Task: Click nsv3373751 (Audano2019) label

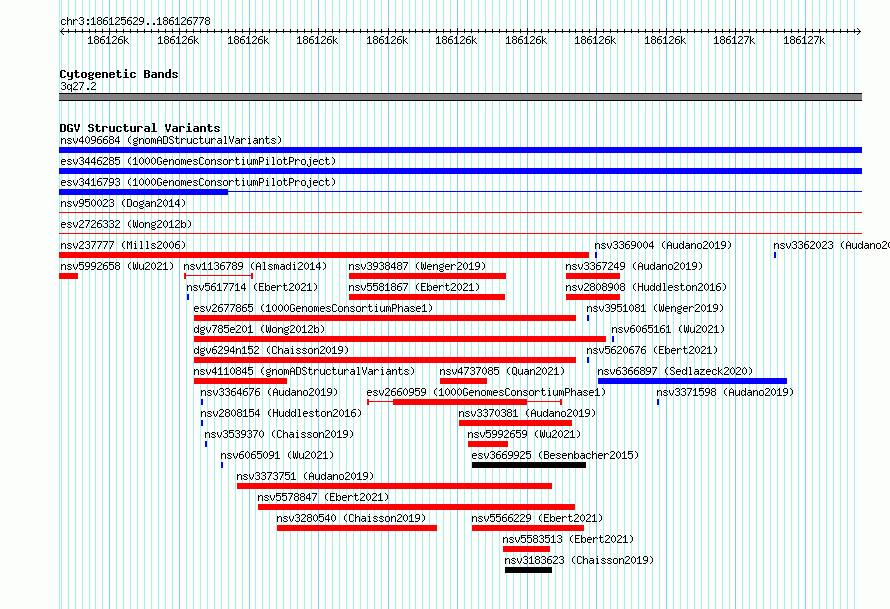Action: pyautogui.click(x=305, y=476)
